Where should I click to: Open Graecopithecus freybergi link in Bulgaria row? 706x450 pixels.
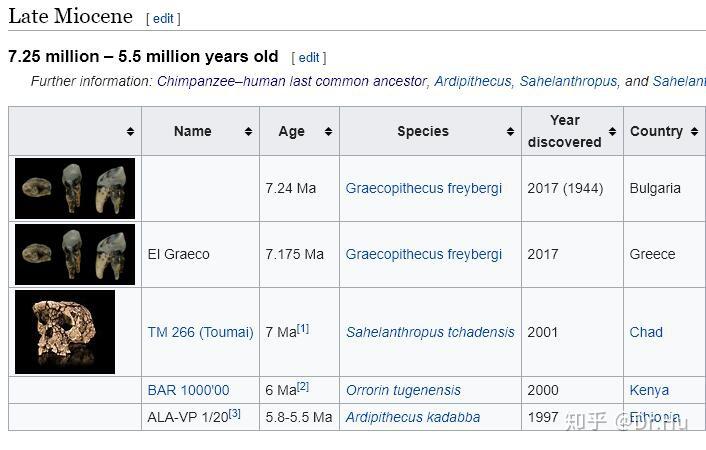click(x=424, y=188)
